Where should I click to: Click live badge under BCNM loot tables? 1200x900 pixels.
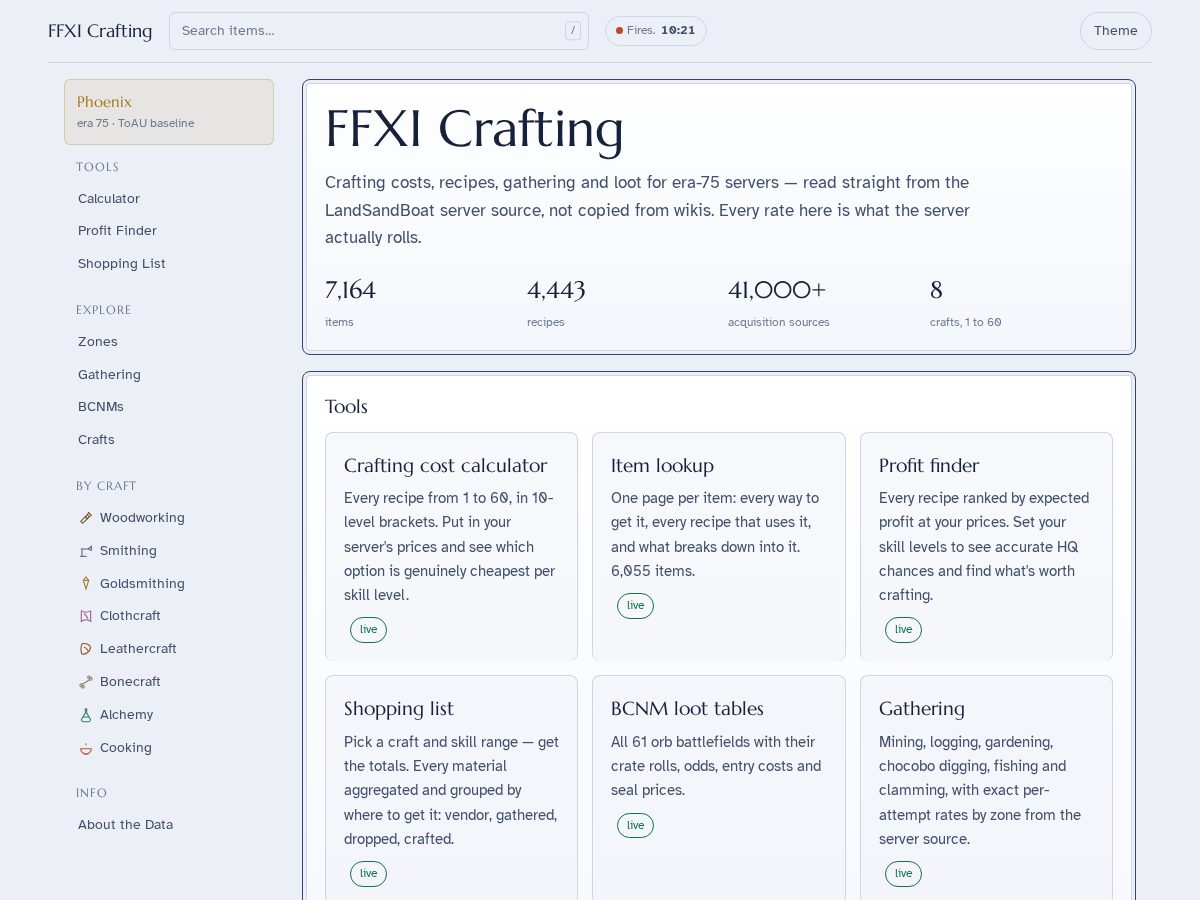pos(635,826)
